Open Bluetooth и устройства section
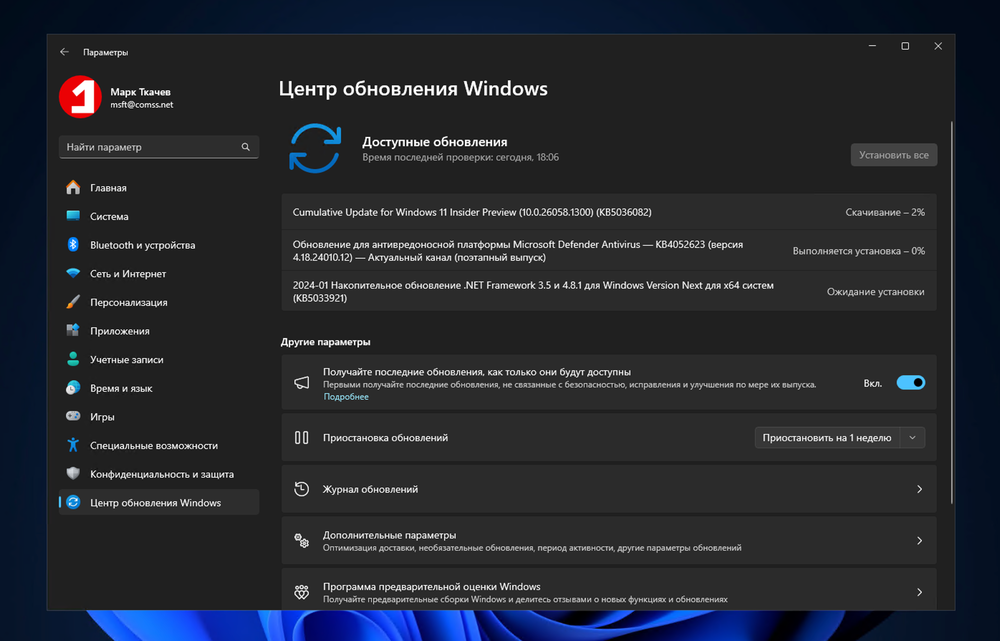The image size is (1000, 641). (159, 245)
